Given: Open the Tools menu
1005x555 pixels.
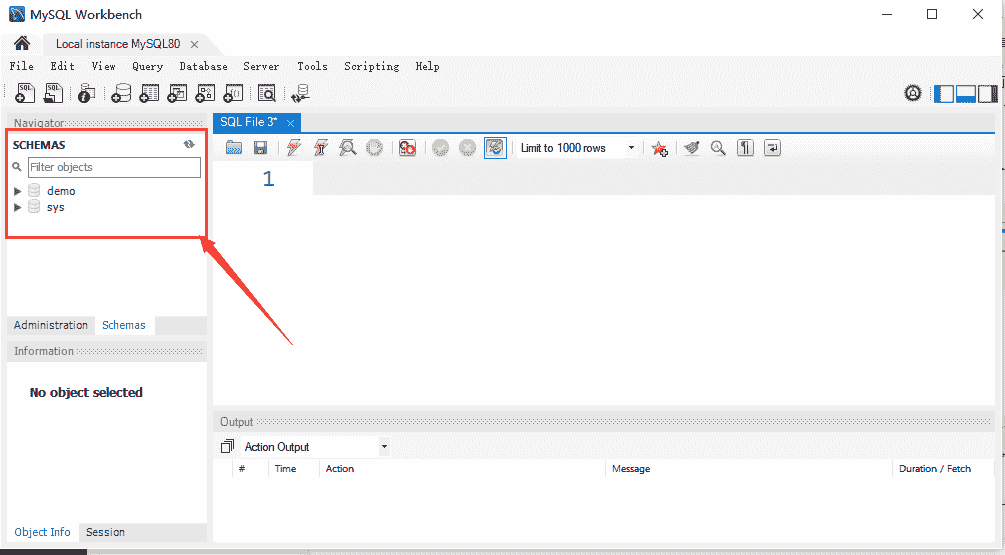Looking at the screenshot, I should pyautogui.click(x=312, y=66).
